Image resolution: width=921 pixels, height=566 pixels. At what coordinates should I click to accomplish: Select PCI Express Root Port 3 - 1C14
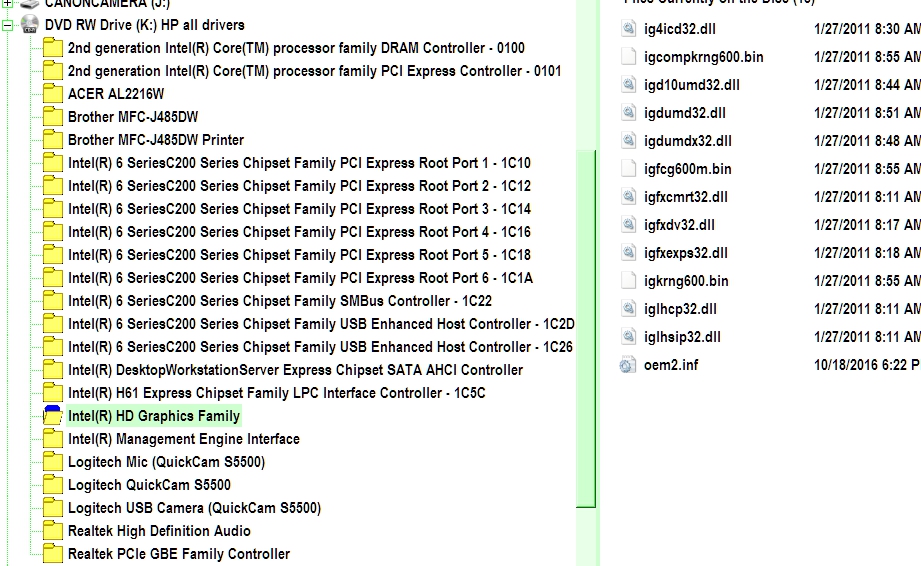point(299,209)
